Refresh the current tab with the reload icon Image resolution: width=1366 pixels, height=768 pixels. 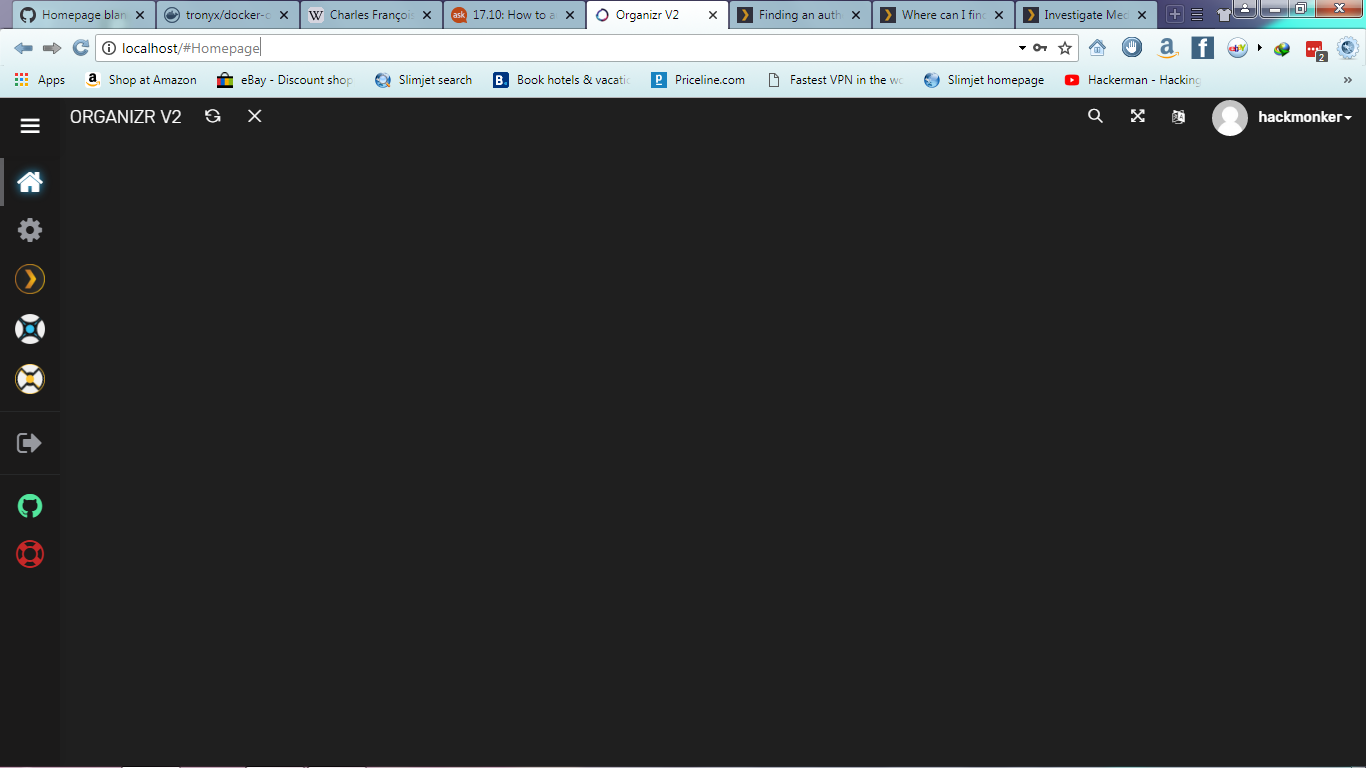tap(212, 116)
